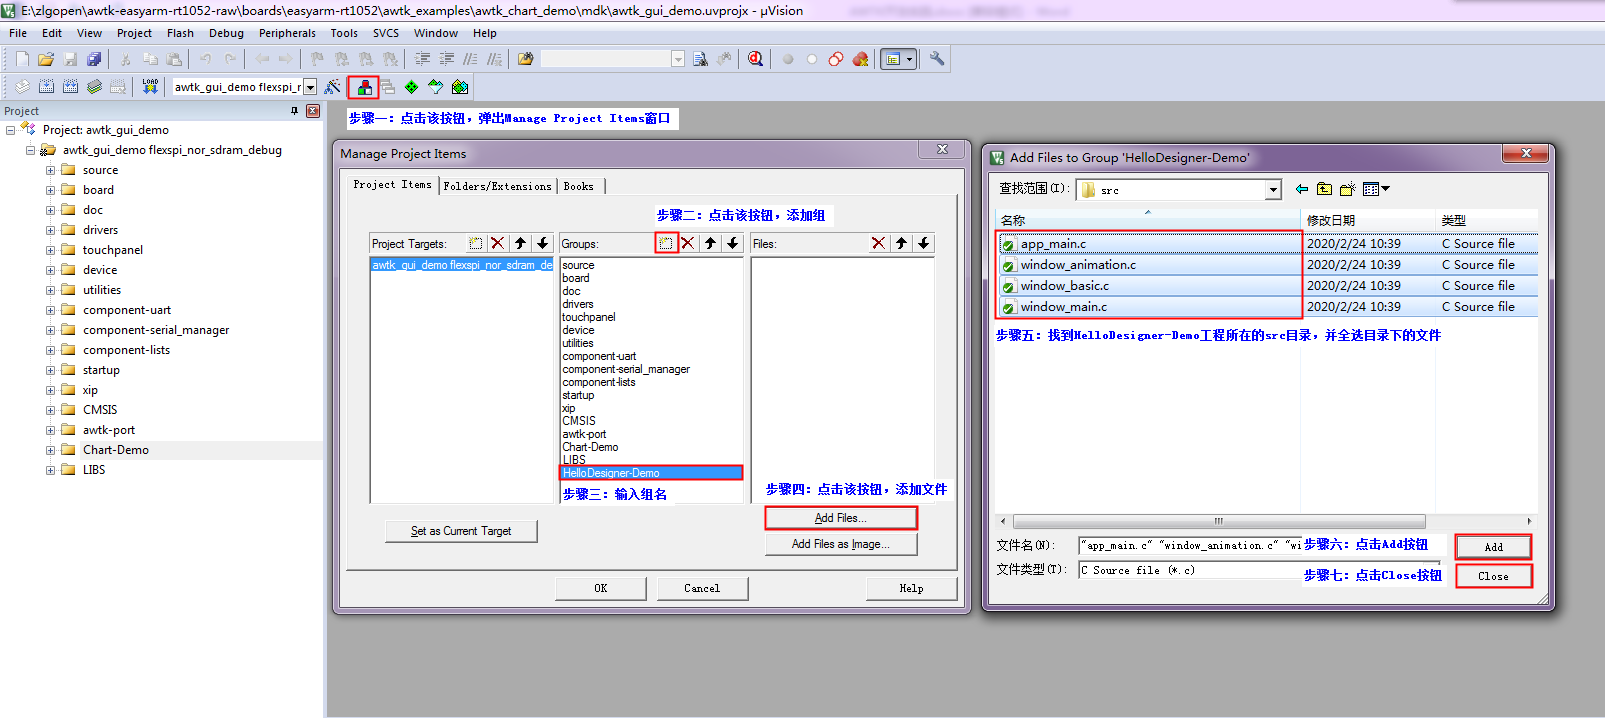Viewport: 1605px width, 718px height.
Task: Expand the drivers folder in project tree
Action: 50,230
